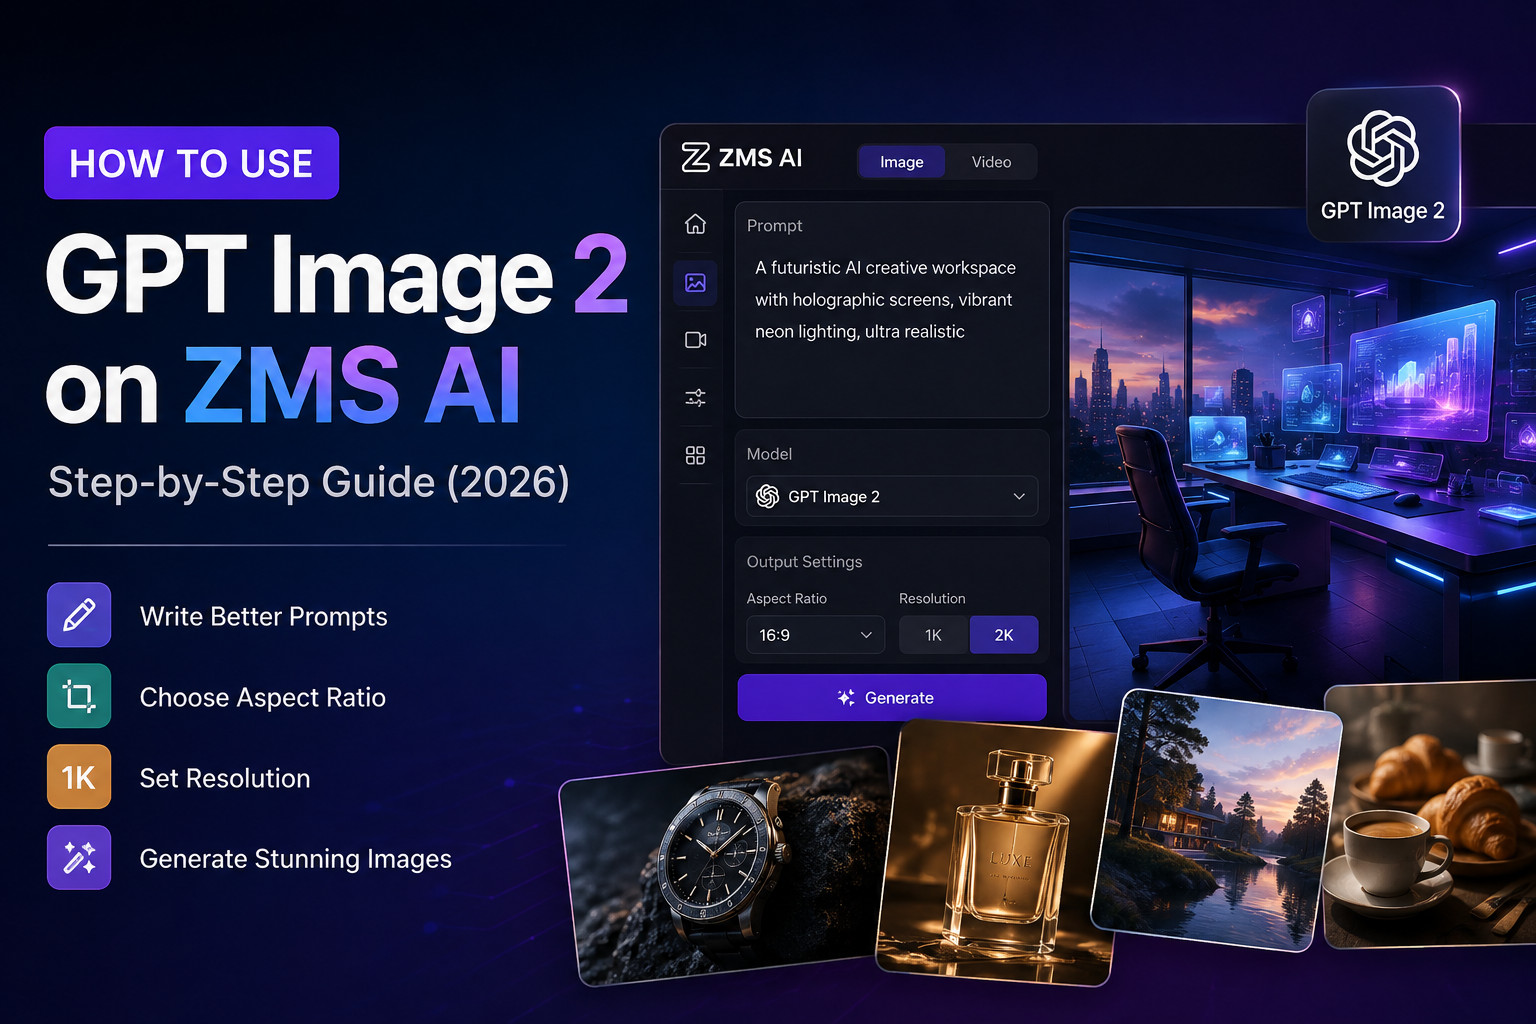Click the 'Output Settings' heading
Screen dimensions: 1536x1024
tap(804, 562)
